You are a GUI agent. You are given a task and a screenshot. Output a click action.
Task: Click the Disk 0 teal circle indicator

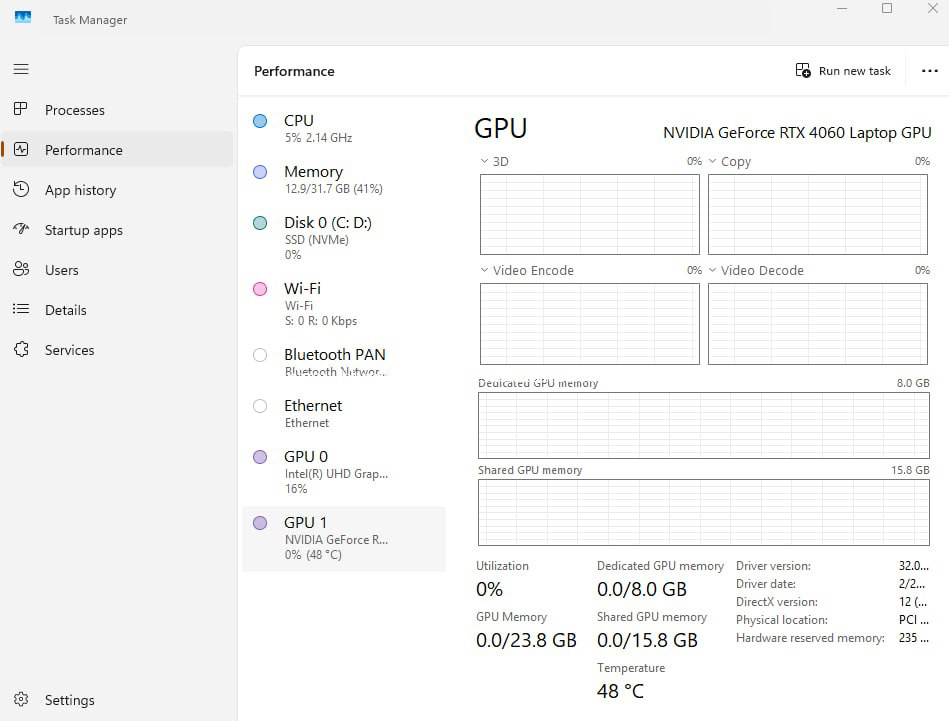pyautogui.click(x=260, y=223)
